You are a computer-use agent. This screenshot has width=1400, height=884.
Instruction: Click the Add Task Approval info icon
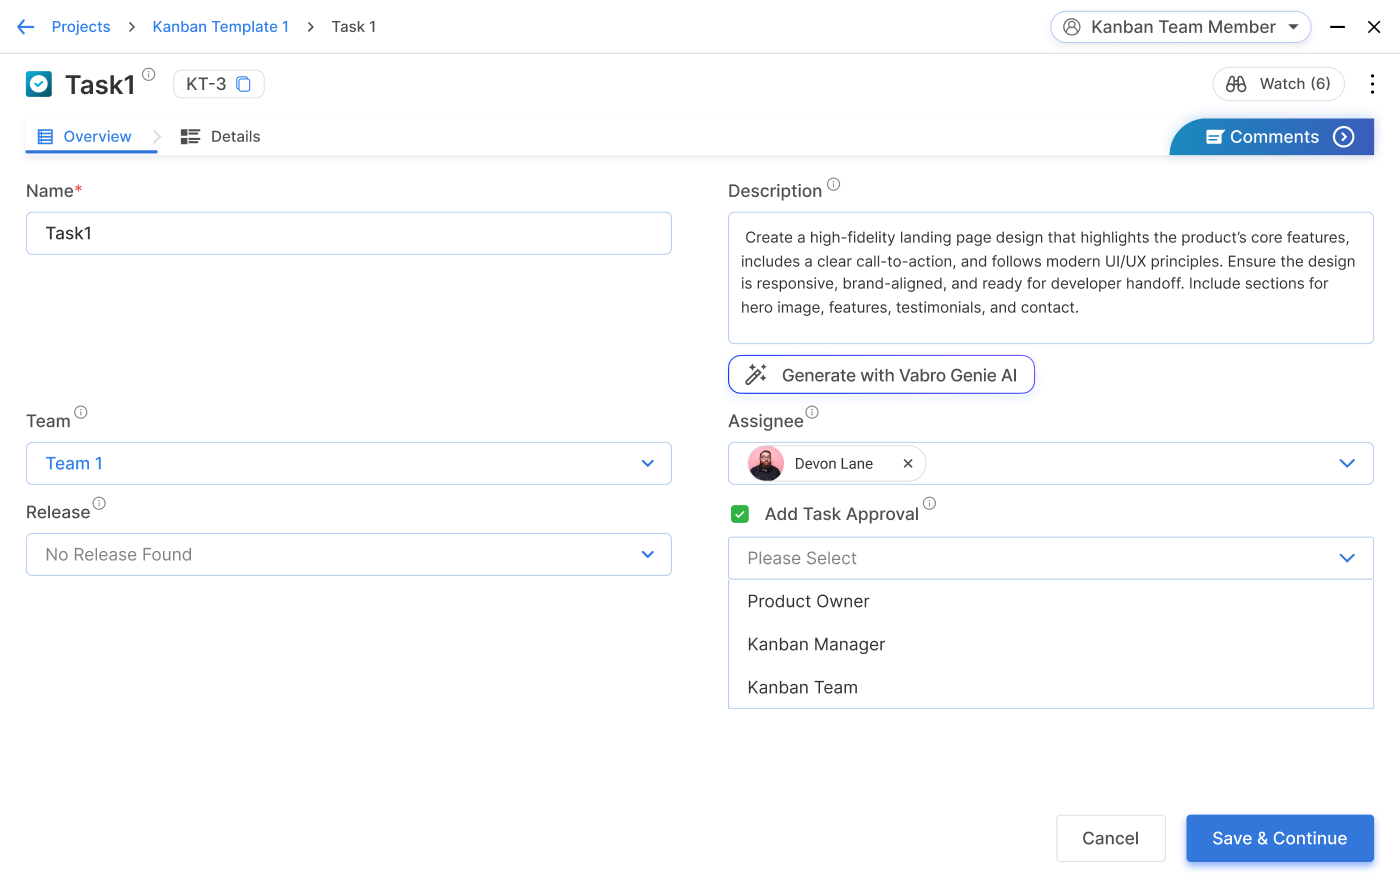[x=929, y=504]
